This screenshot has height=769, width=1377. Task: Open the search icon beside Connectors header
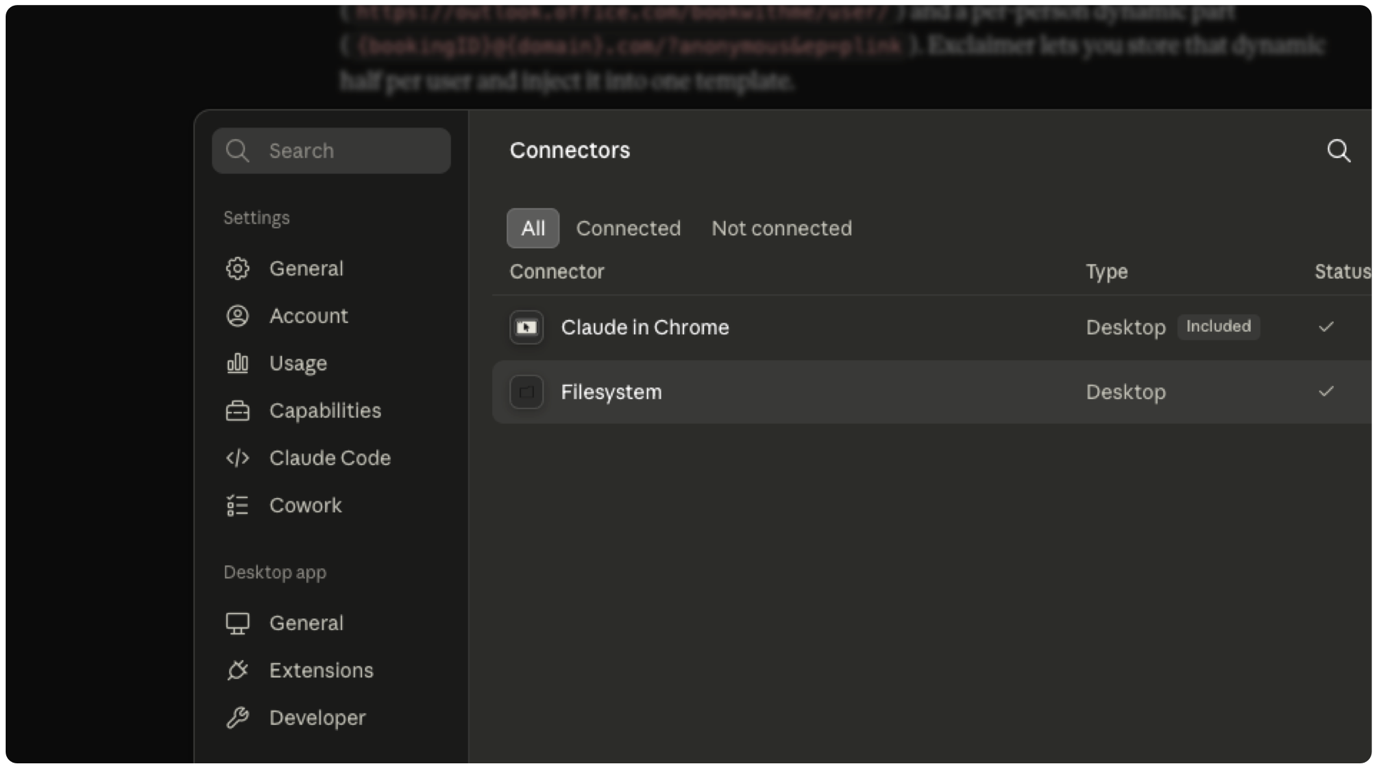click(x=1338, y=151)
